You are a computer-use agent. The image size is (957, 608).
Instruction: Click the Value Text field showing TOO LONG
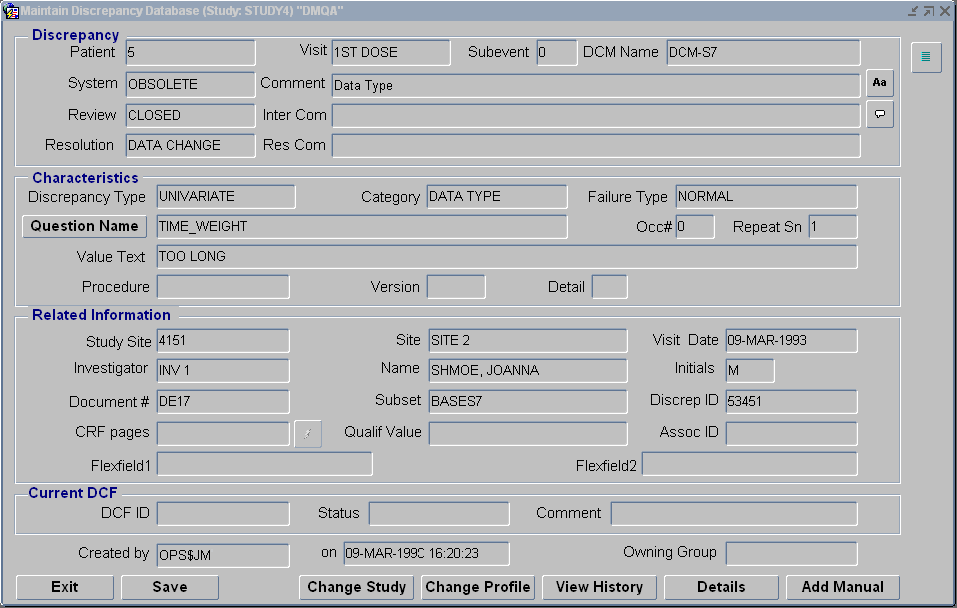(500, 256)
